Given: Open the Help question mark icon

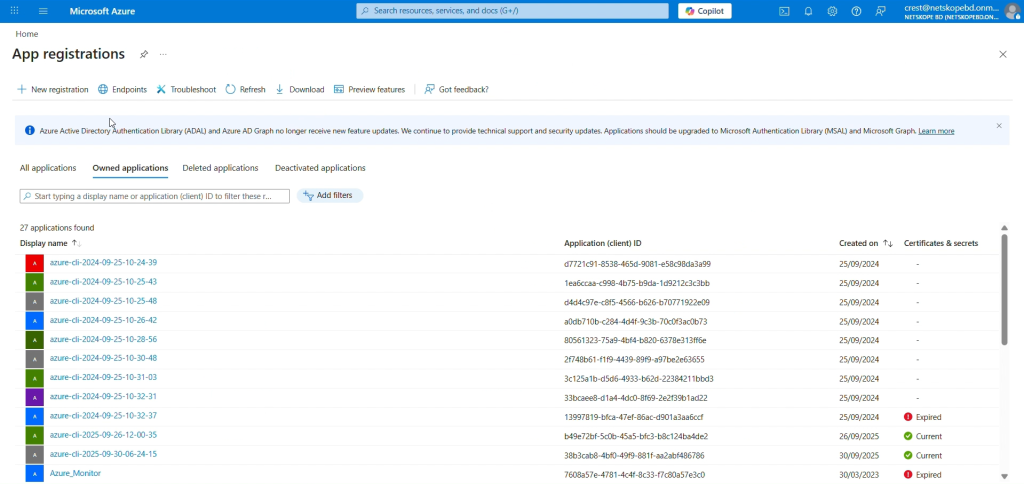Looking at the screenshot, I should click(856, 11).
